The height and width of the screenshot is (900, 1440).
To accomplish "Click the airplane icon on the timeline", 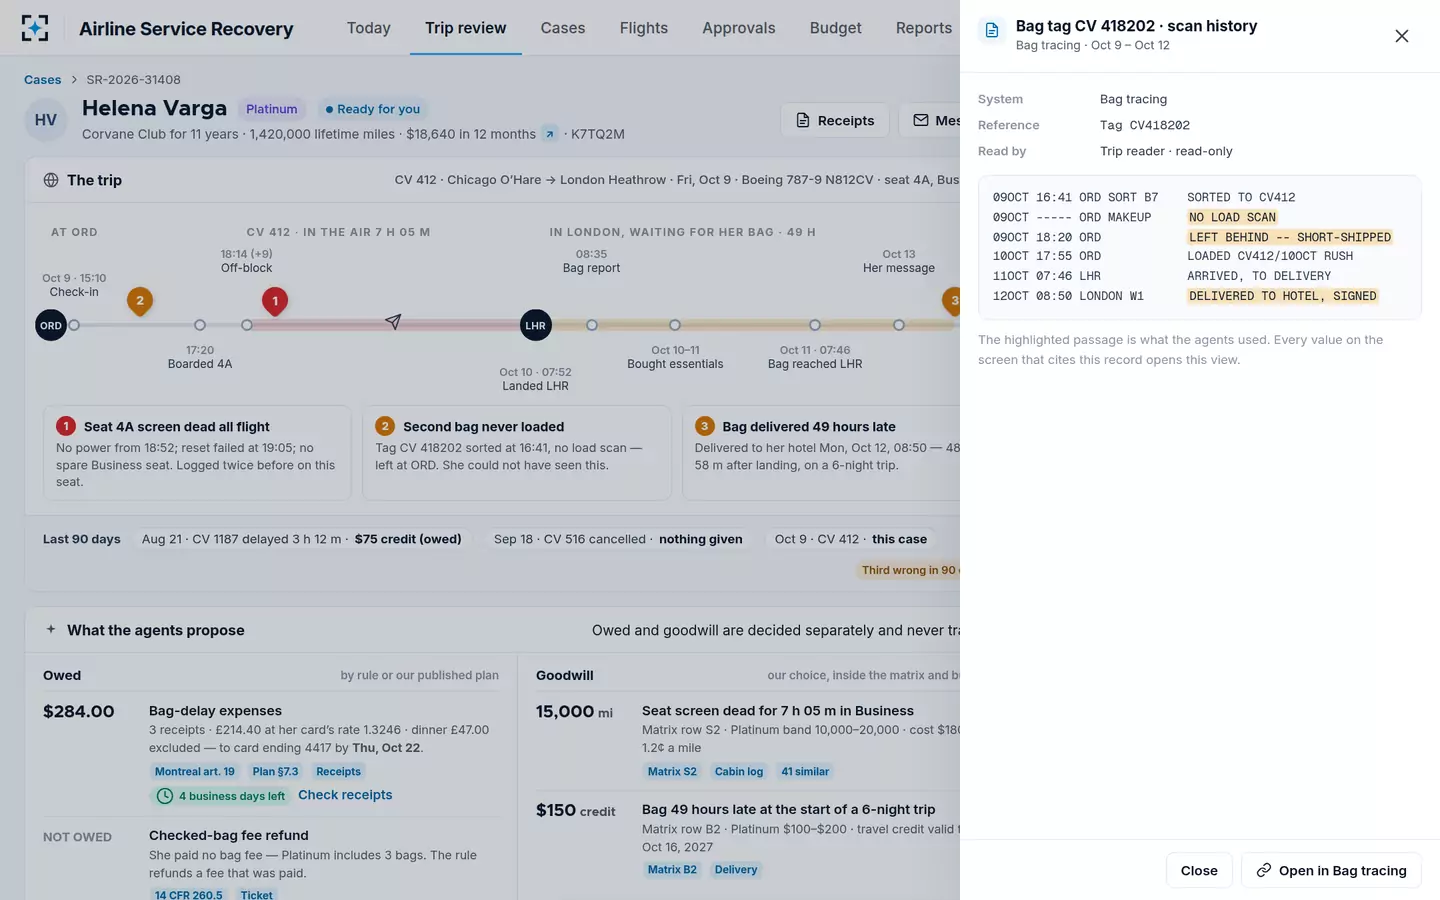I will tap(393, 321).
